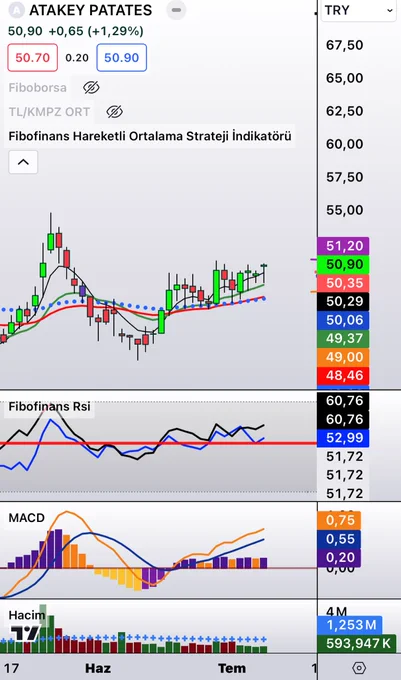Click the Haz month label on time axis
This screenshot has width=401, height=680.
98,668
